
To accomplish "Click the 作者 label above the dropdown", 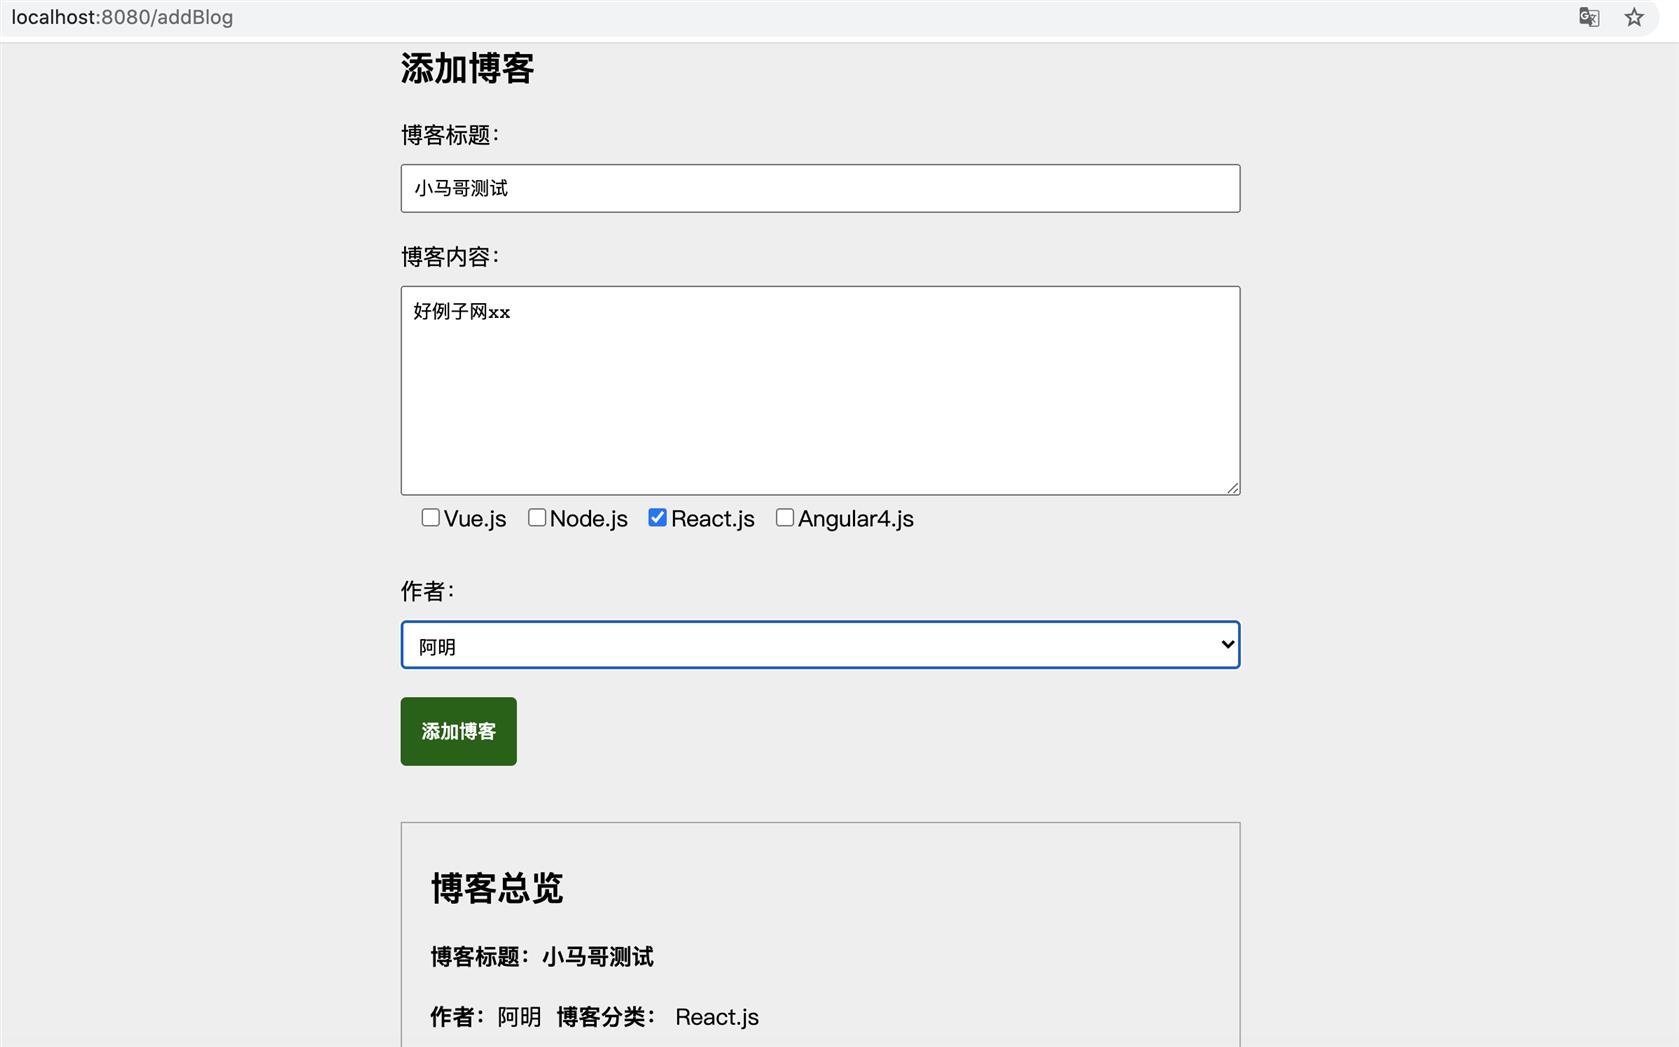I will coord(427,591).
